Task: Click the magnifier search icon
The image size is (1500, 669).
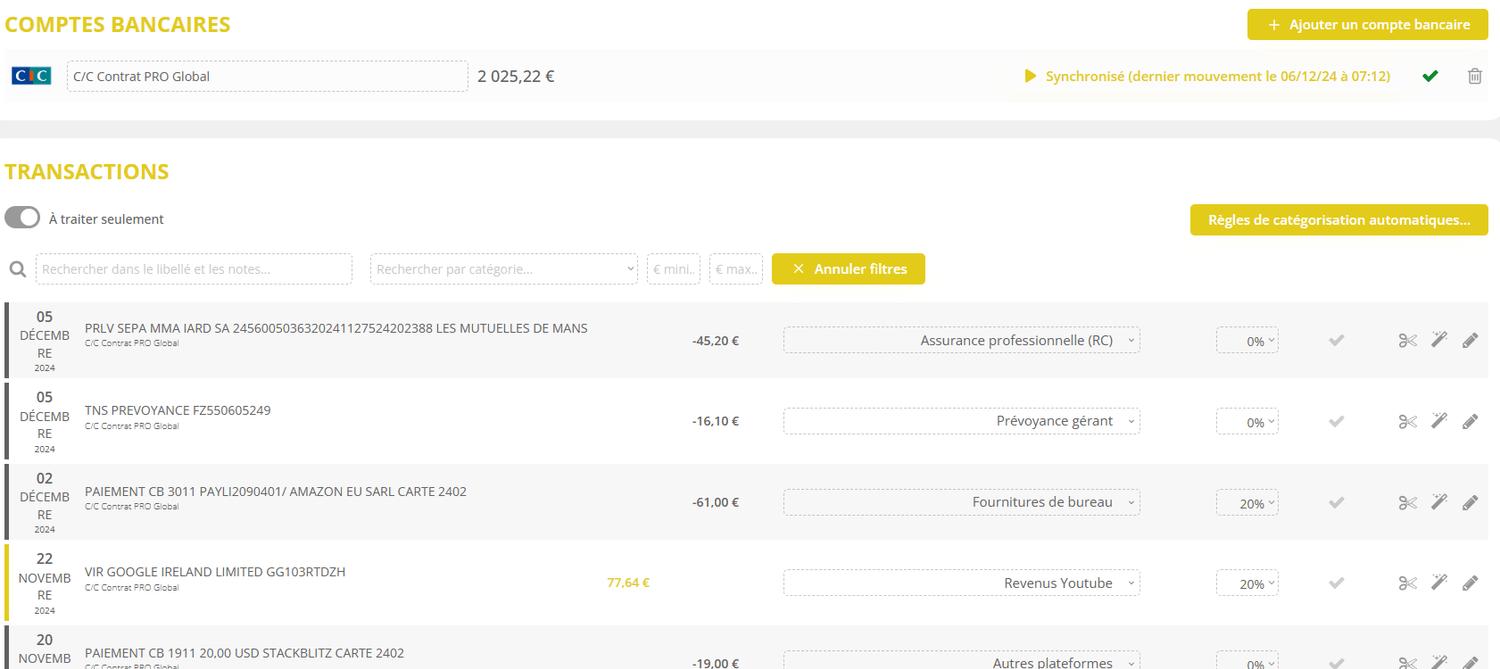Action: click(x=17, y=269)
